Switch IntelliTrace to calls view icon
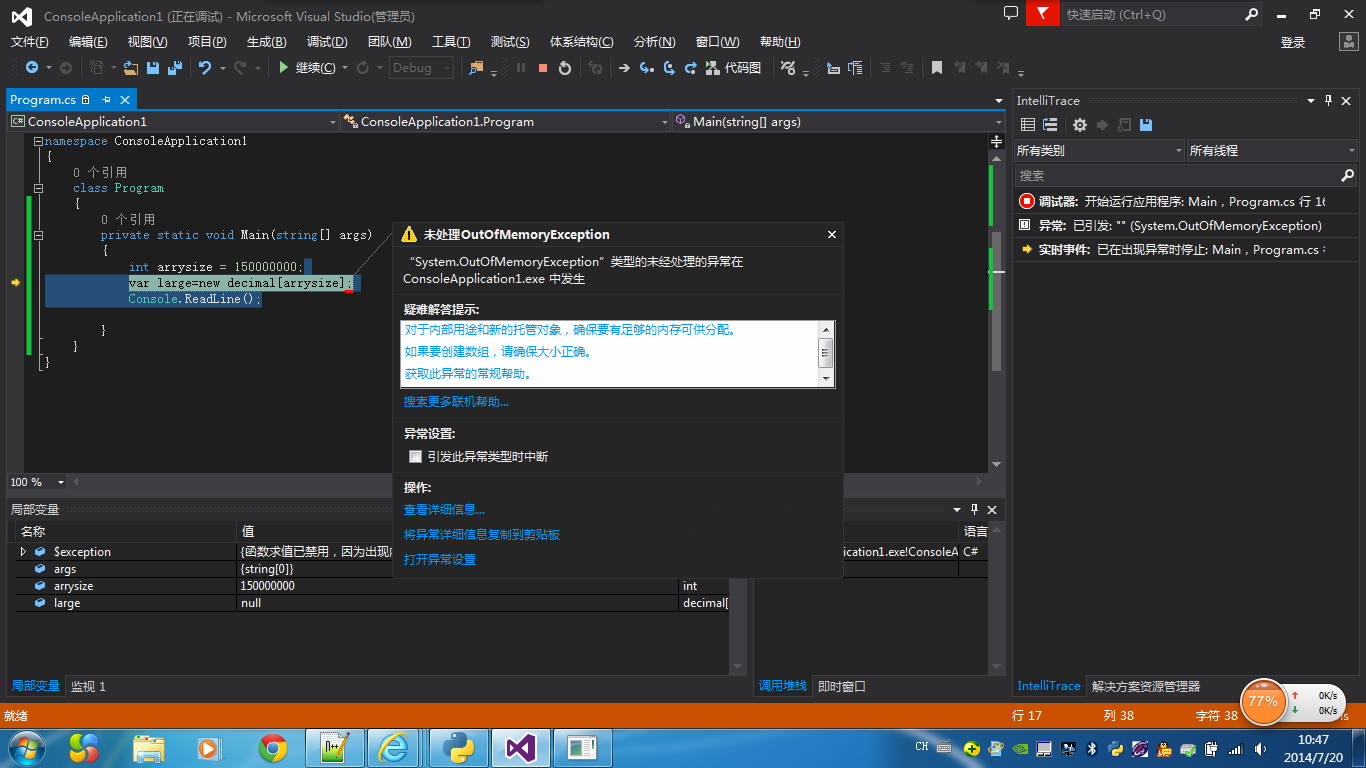Image resolution: width=1366 pixels, height=768 pixels. click(1050, 125)
